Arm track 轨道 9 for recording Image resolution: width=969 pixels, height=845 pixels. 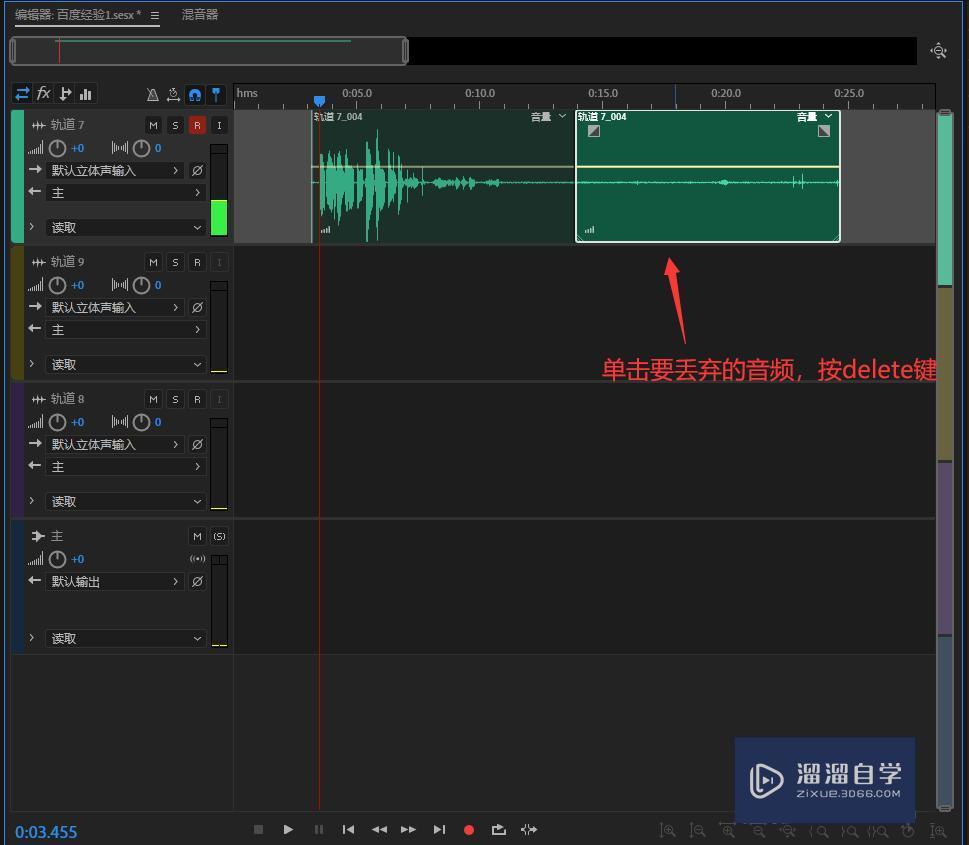point(197,263)
